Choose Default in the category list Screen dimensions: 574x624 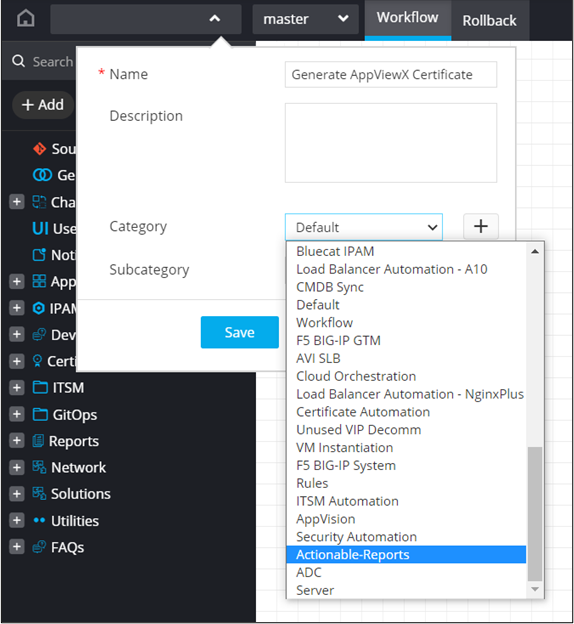coord(406,305)
